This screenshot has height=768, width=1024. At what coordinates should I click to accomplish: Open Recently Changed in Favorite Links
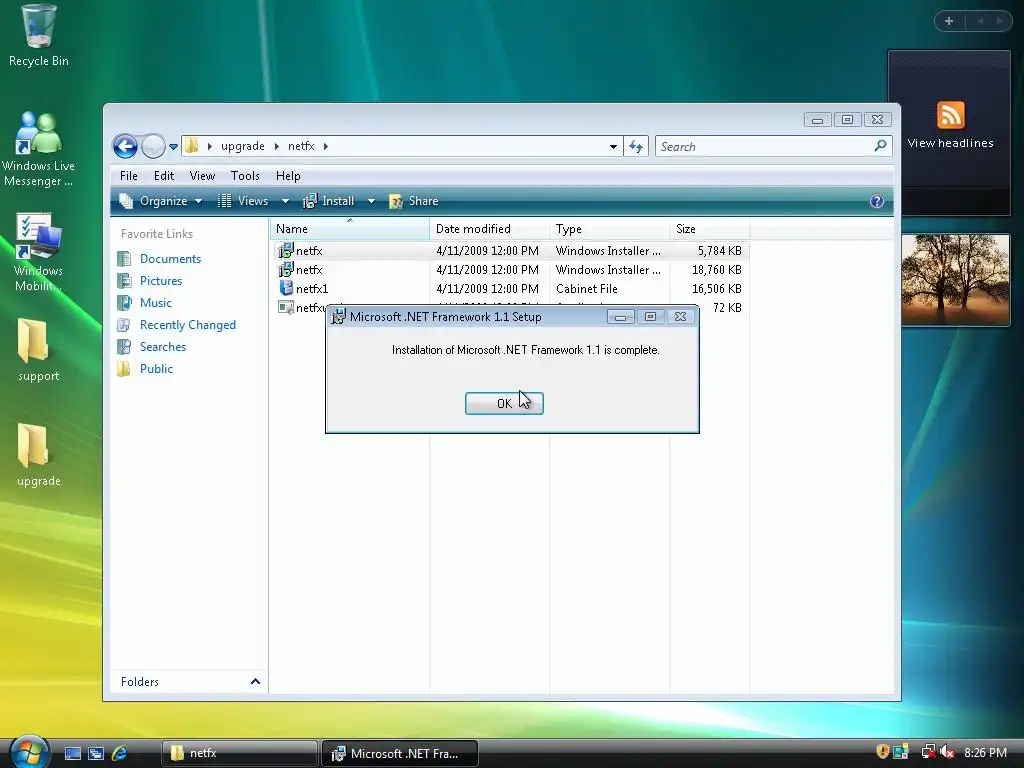[187, 325]
